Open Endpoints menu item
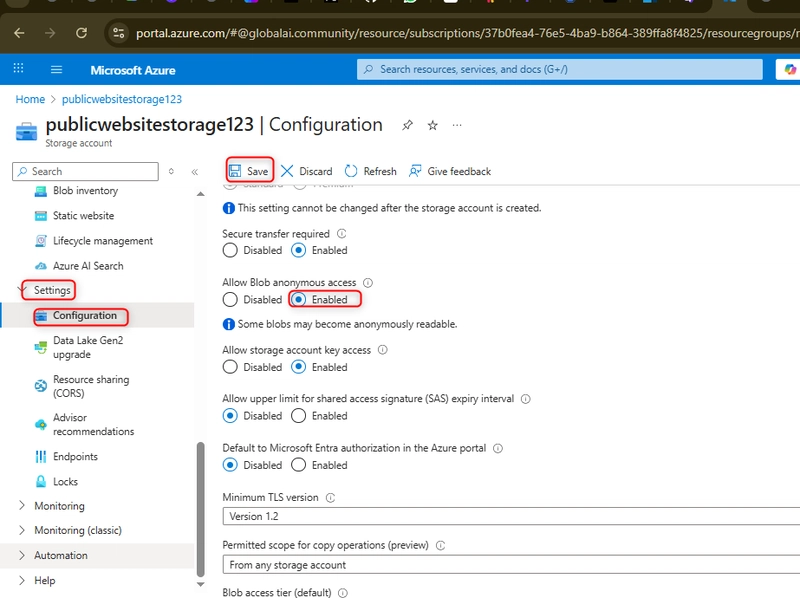800x598 pixels. 75,457
